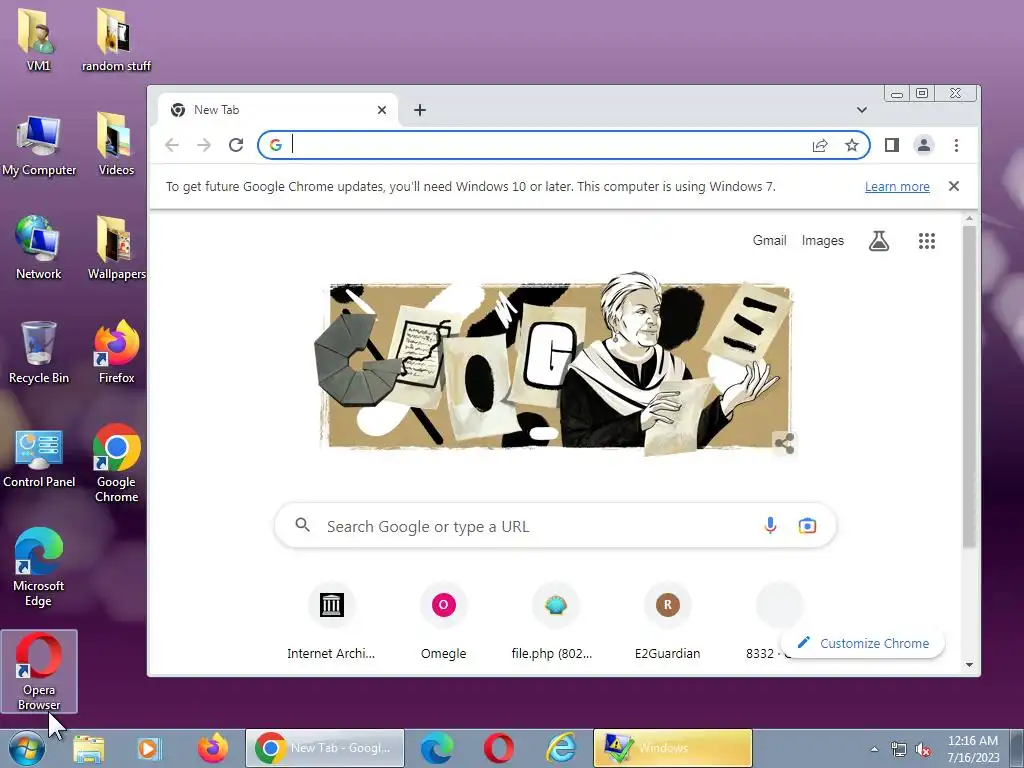The height and width of the screenshot is (768, 1024).
Task: Select the Control Panel desktop icon
Action: [x=39, y=458]
